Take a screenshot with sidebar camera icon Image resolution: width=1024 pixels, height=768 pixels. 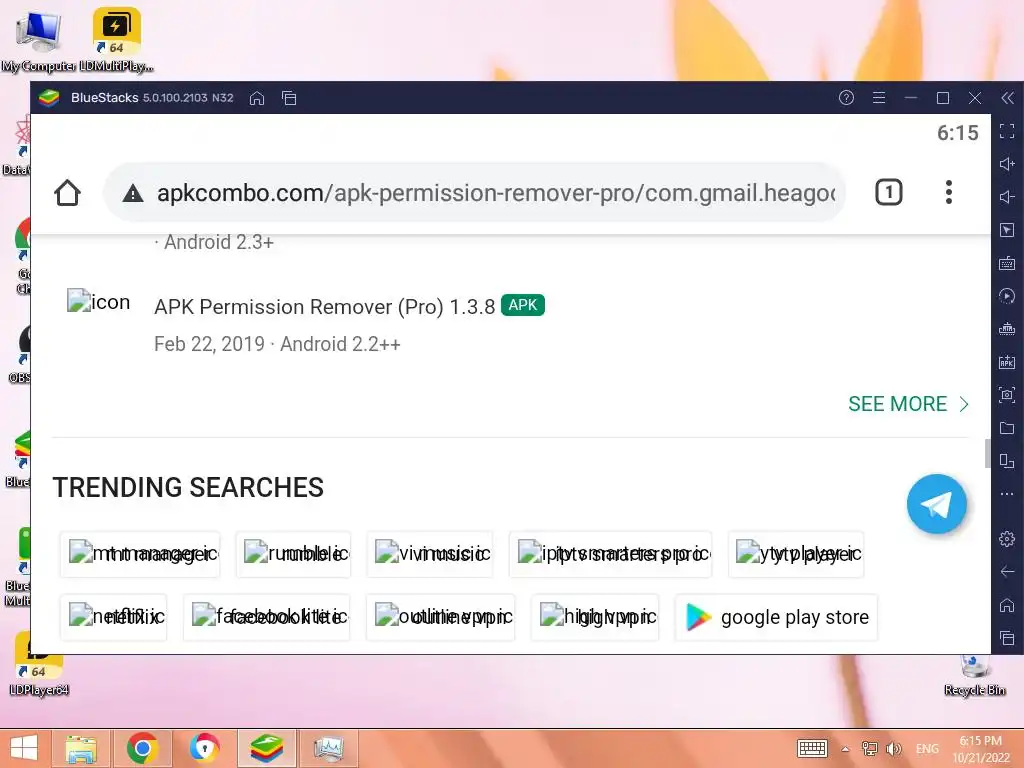point(1007,394)
